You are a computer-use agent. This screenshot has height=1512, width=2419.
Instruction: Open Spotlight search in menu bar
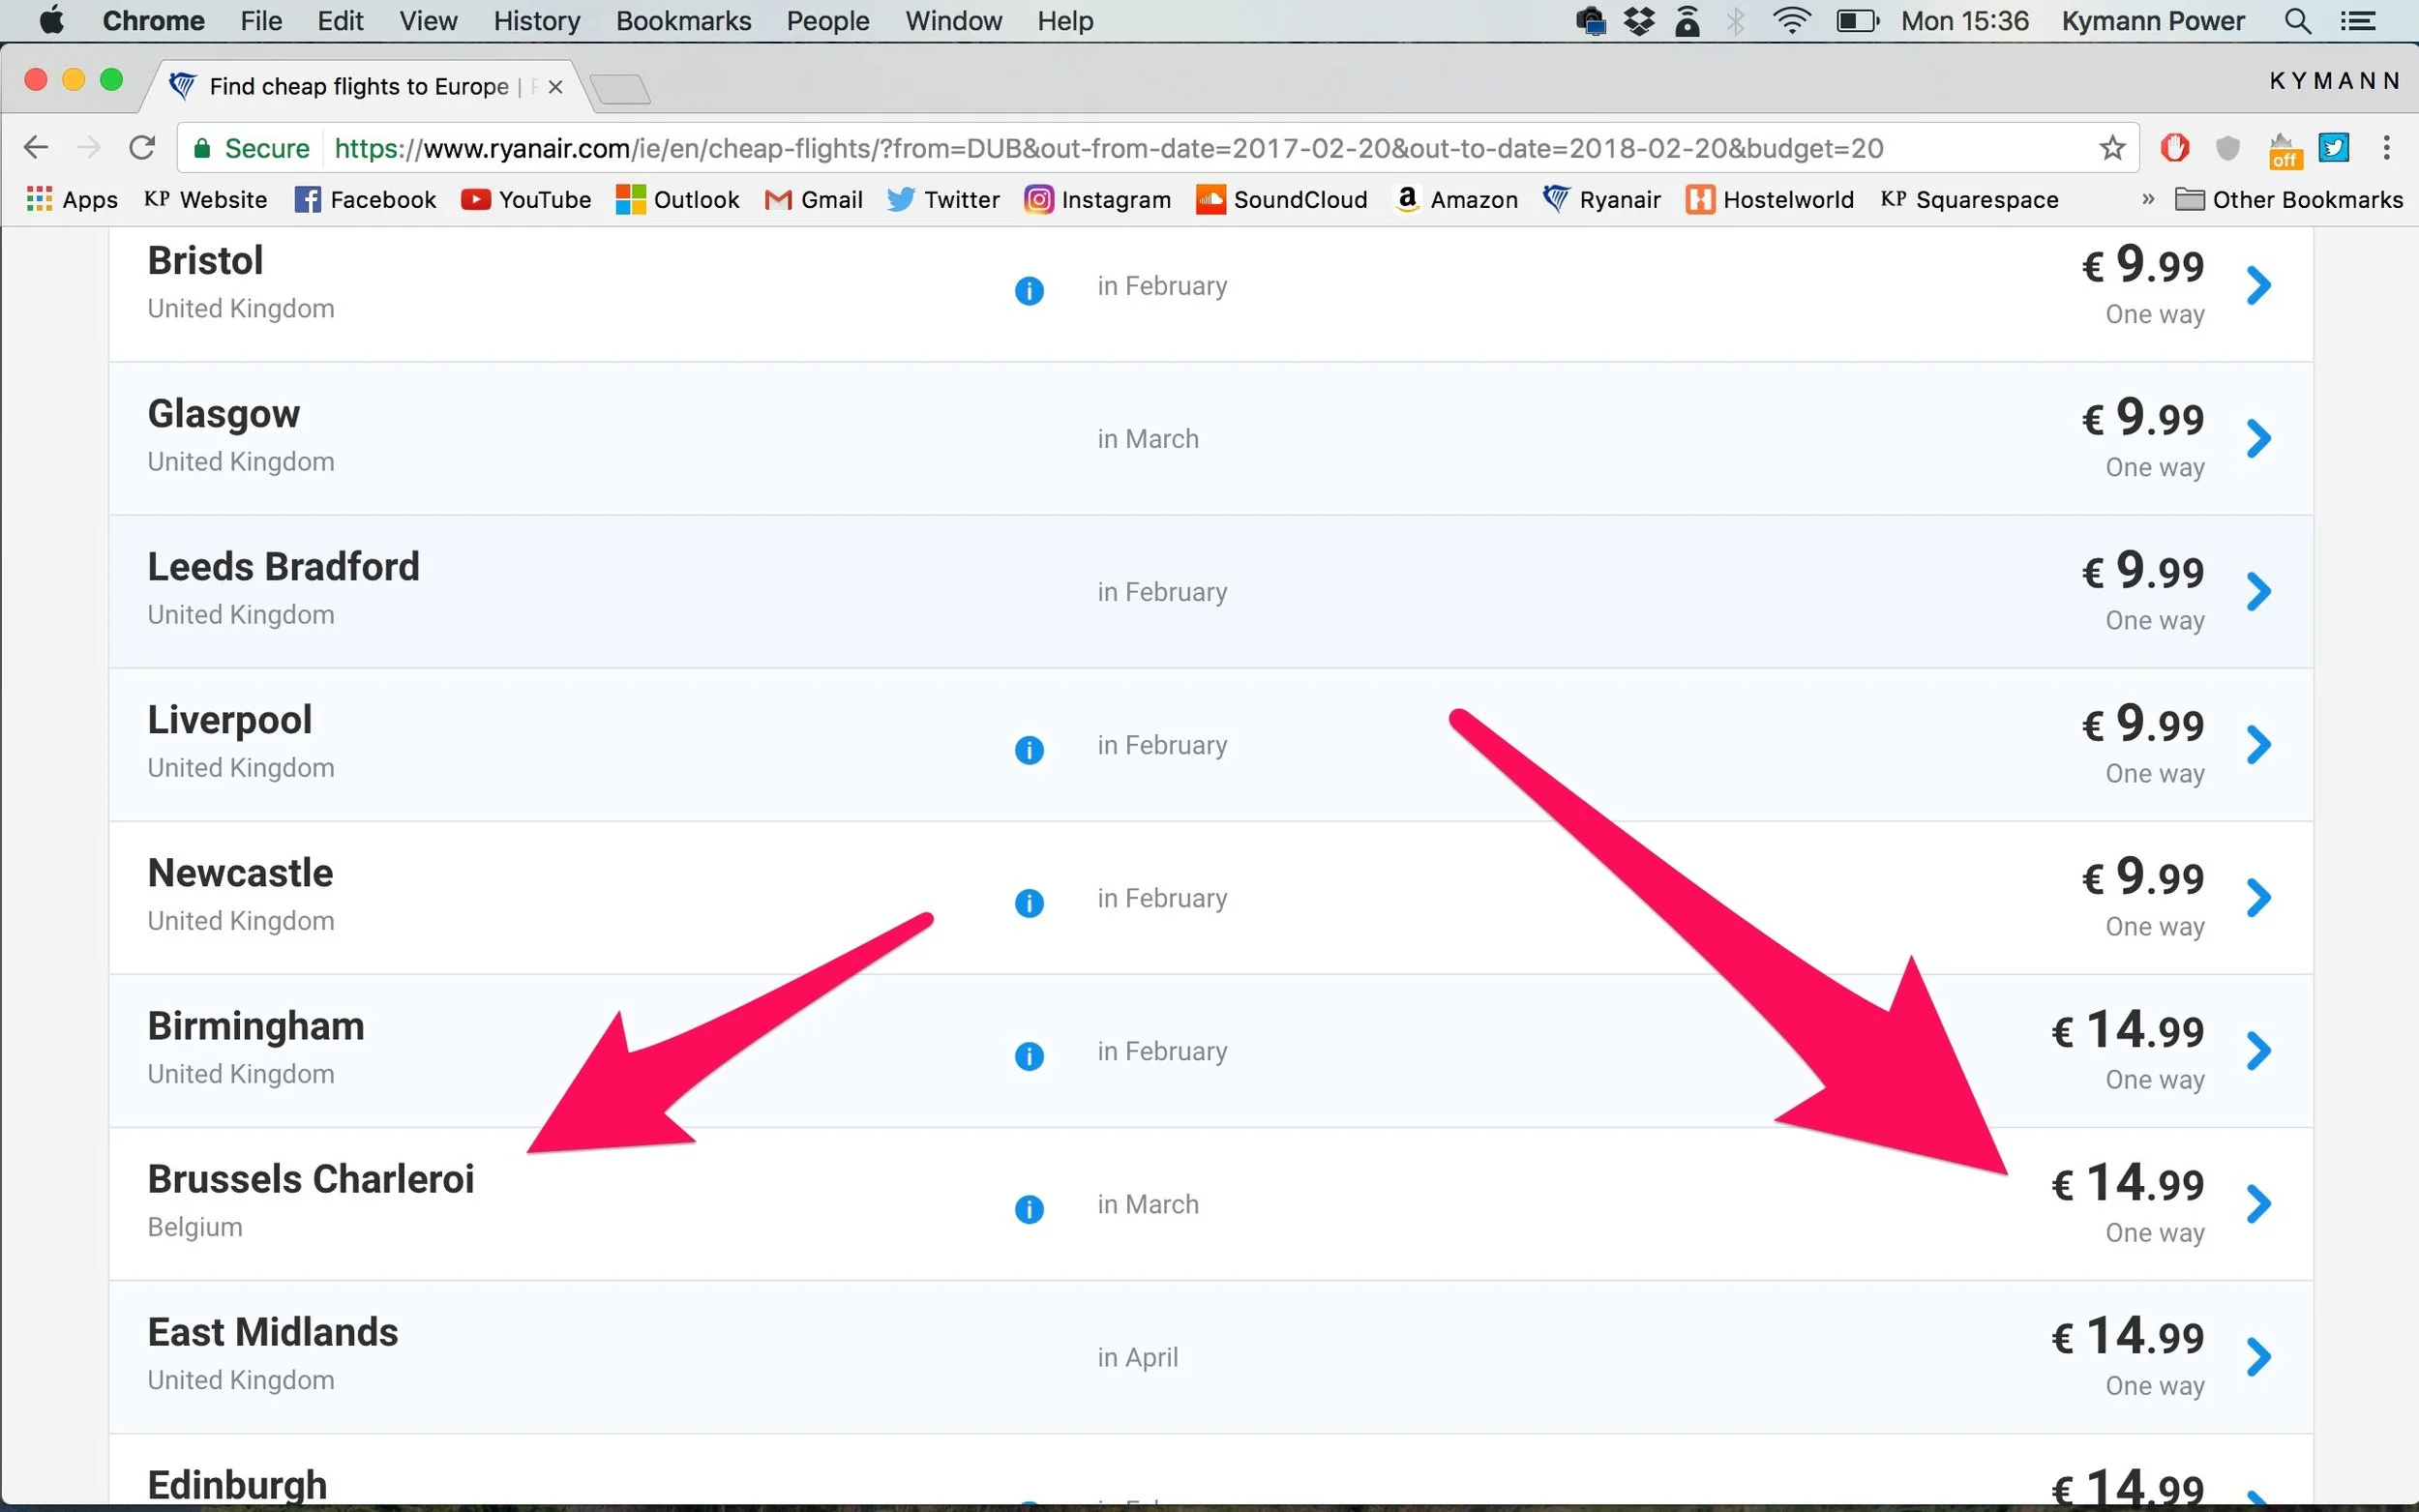[x=2297, y=21]
